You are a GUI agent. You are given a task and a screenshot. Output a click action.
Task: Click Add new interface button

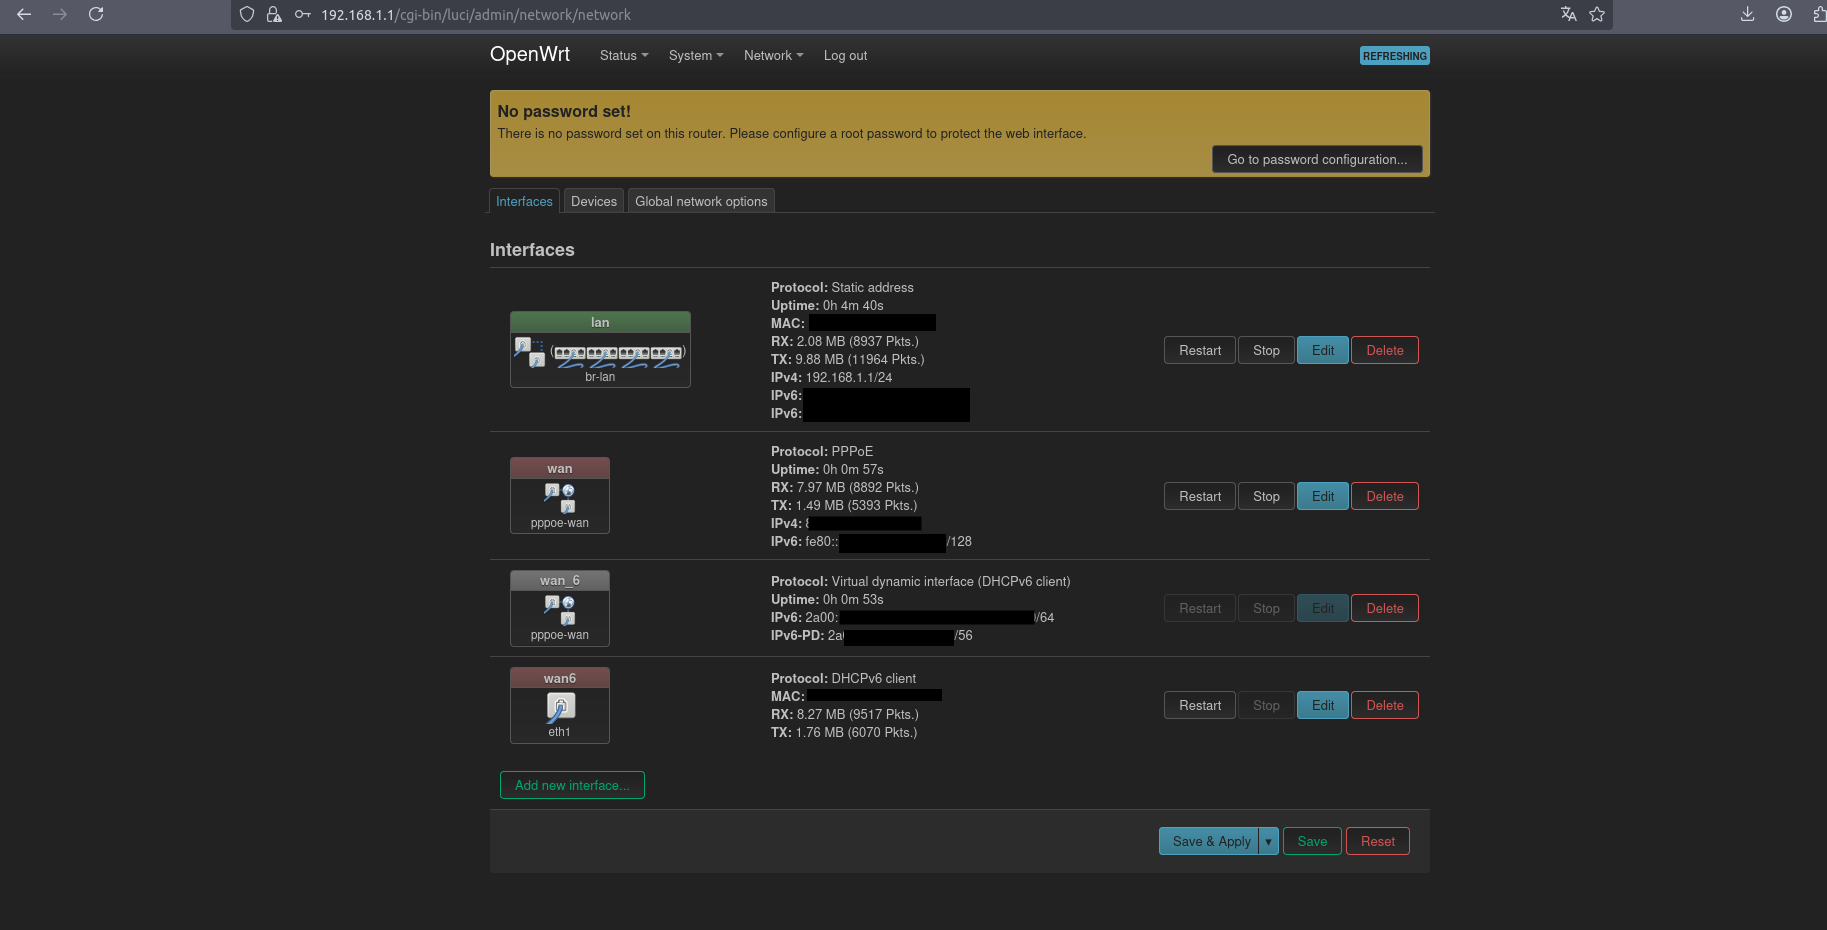(x=572, y=785)
